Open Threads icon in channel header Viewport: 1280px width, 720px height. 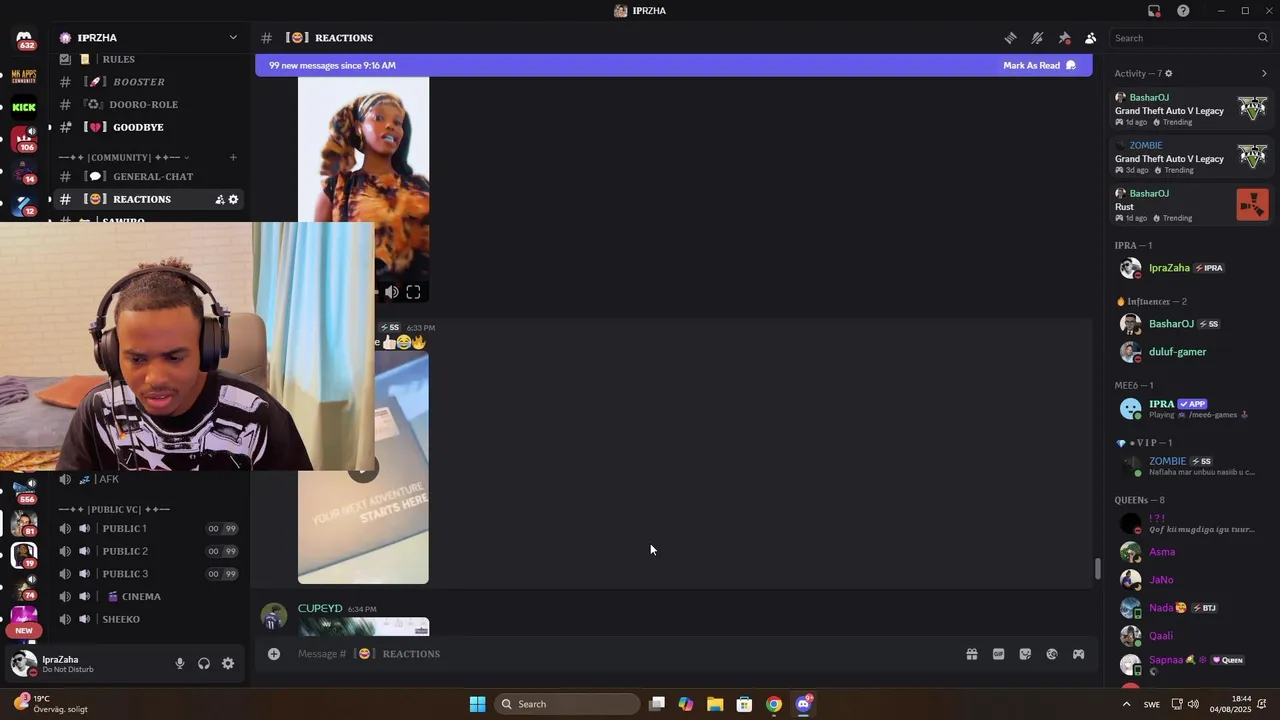coord(1010,38)
